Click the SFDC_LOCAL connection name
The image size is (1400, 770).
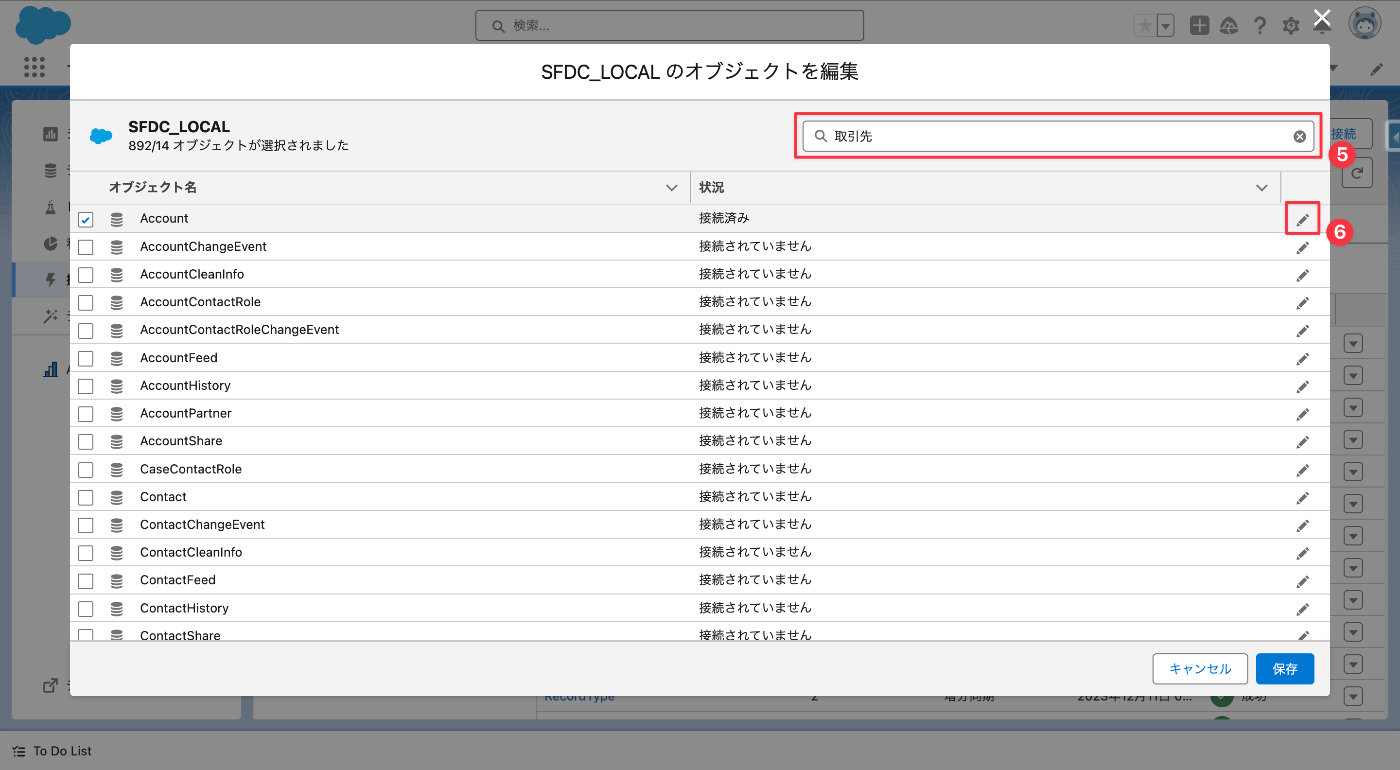179,127
